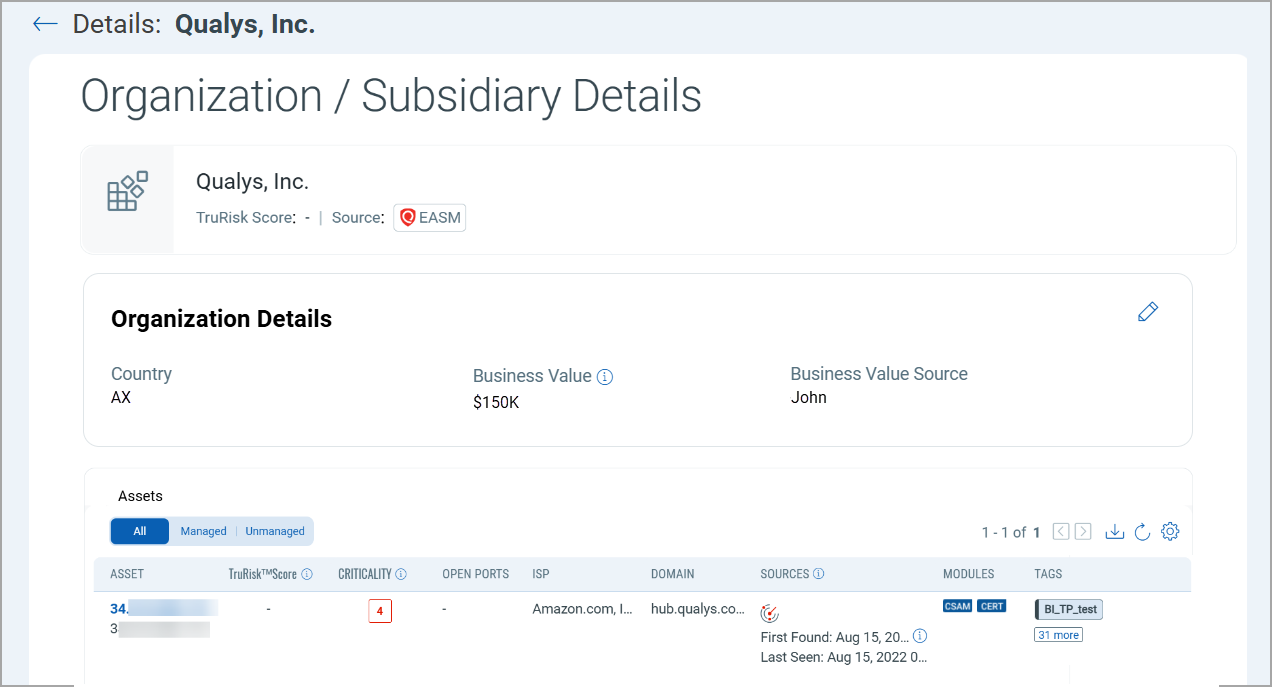This screenshot has height=687, width=1272.
Task: Switch to the Unmanaged assets filter
Action: 275,531
